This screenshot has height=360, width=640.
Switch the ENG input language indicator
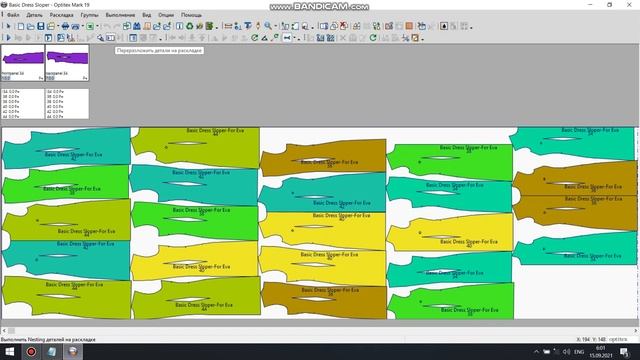(x=579, y=352)
